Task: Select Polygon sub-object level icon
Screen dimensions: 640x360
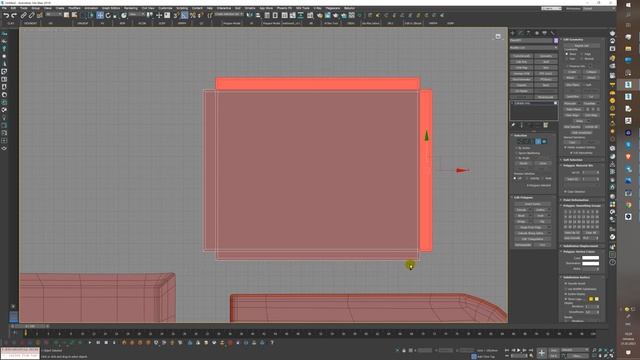Action: pos(538,141)
